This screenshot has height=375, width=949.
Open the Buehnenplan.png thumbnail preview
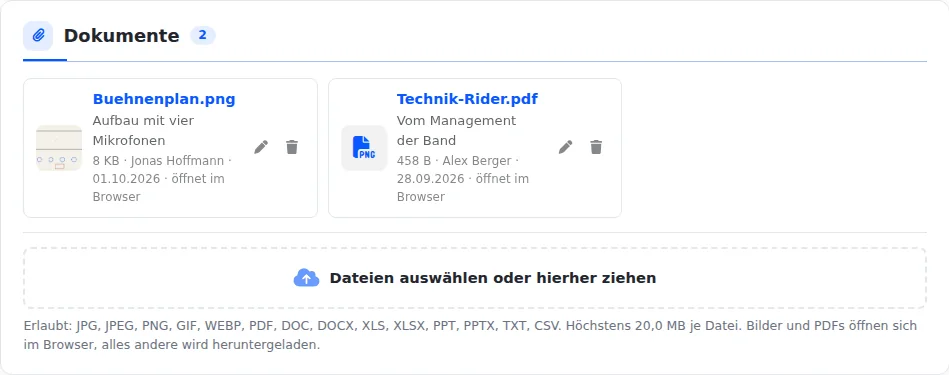click(59, 148)
